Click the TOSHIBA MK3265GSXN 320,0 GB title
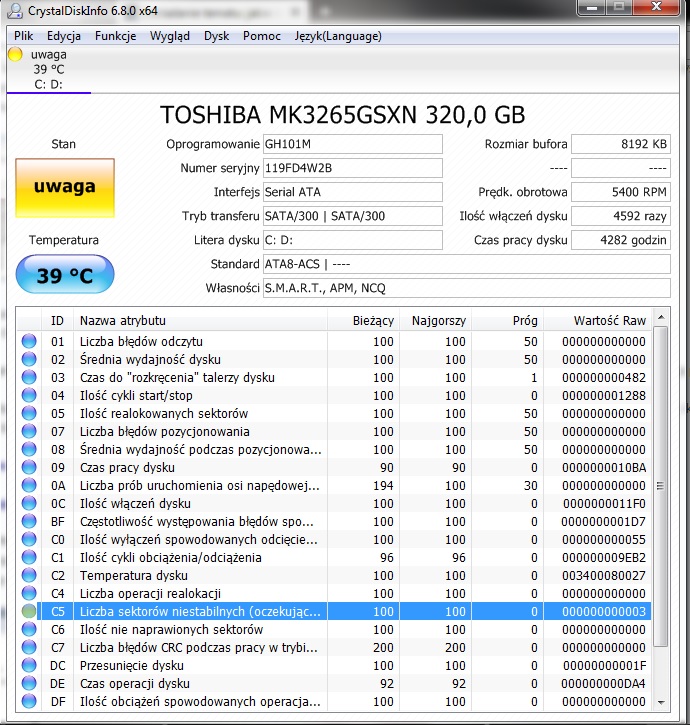Image resolution: width=690 pixels, height=725 pixels. click(343, 115)
